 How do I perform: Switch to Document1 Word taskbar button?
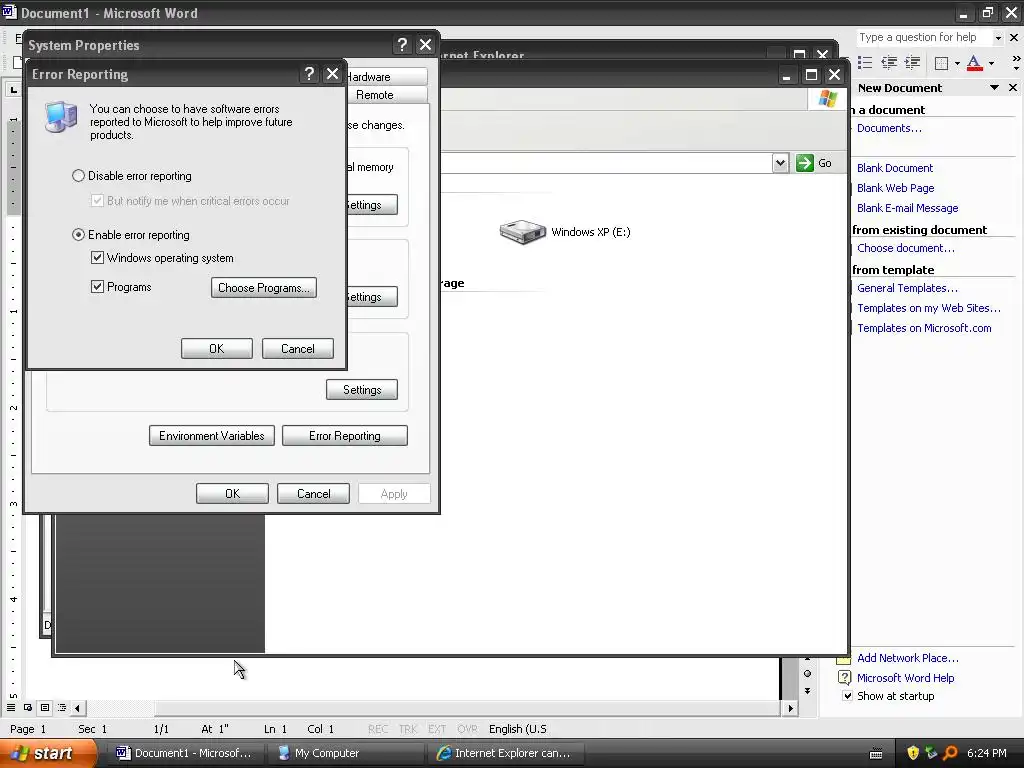coord(185,753)
